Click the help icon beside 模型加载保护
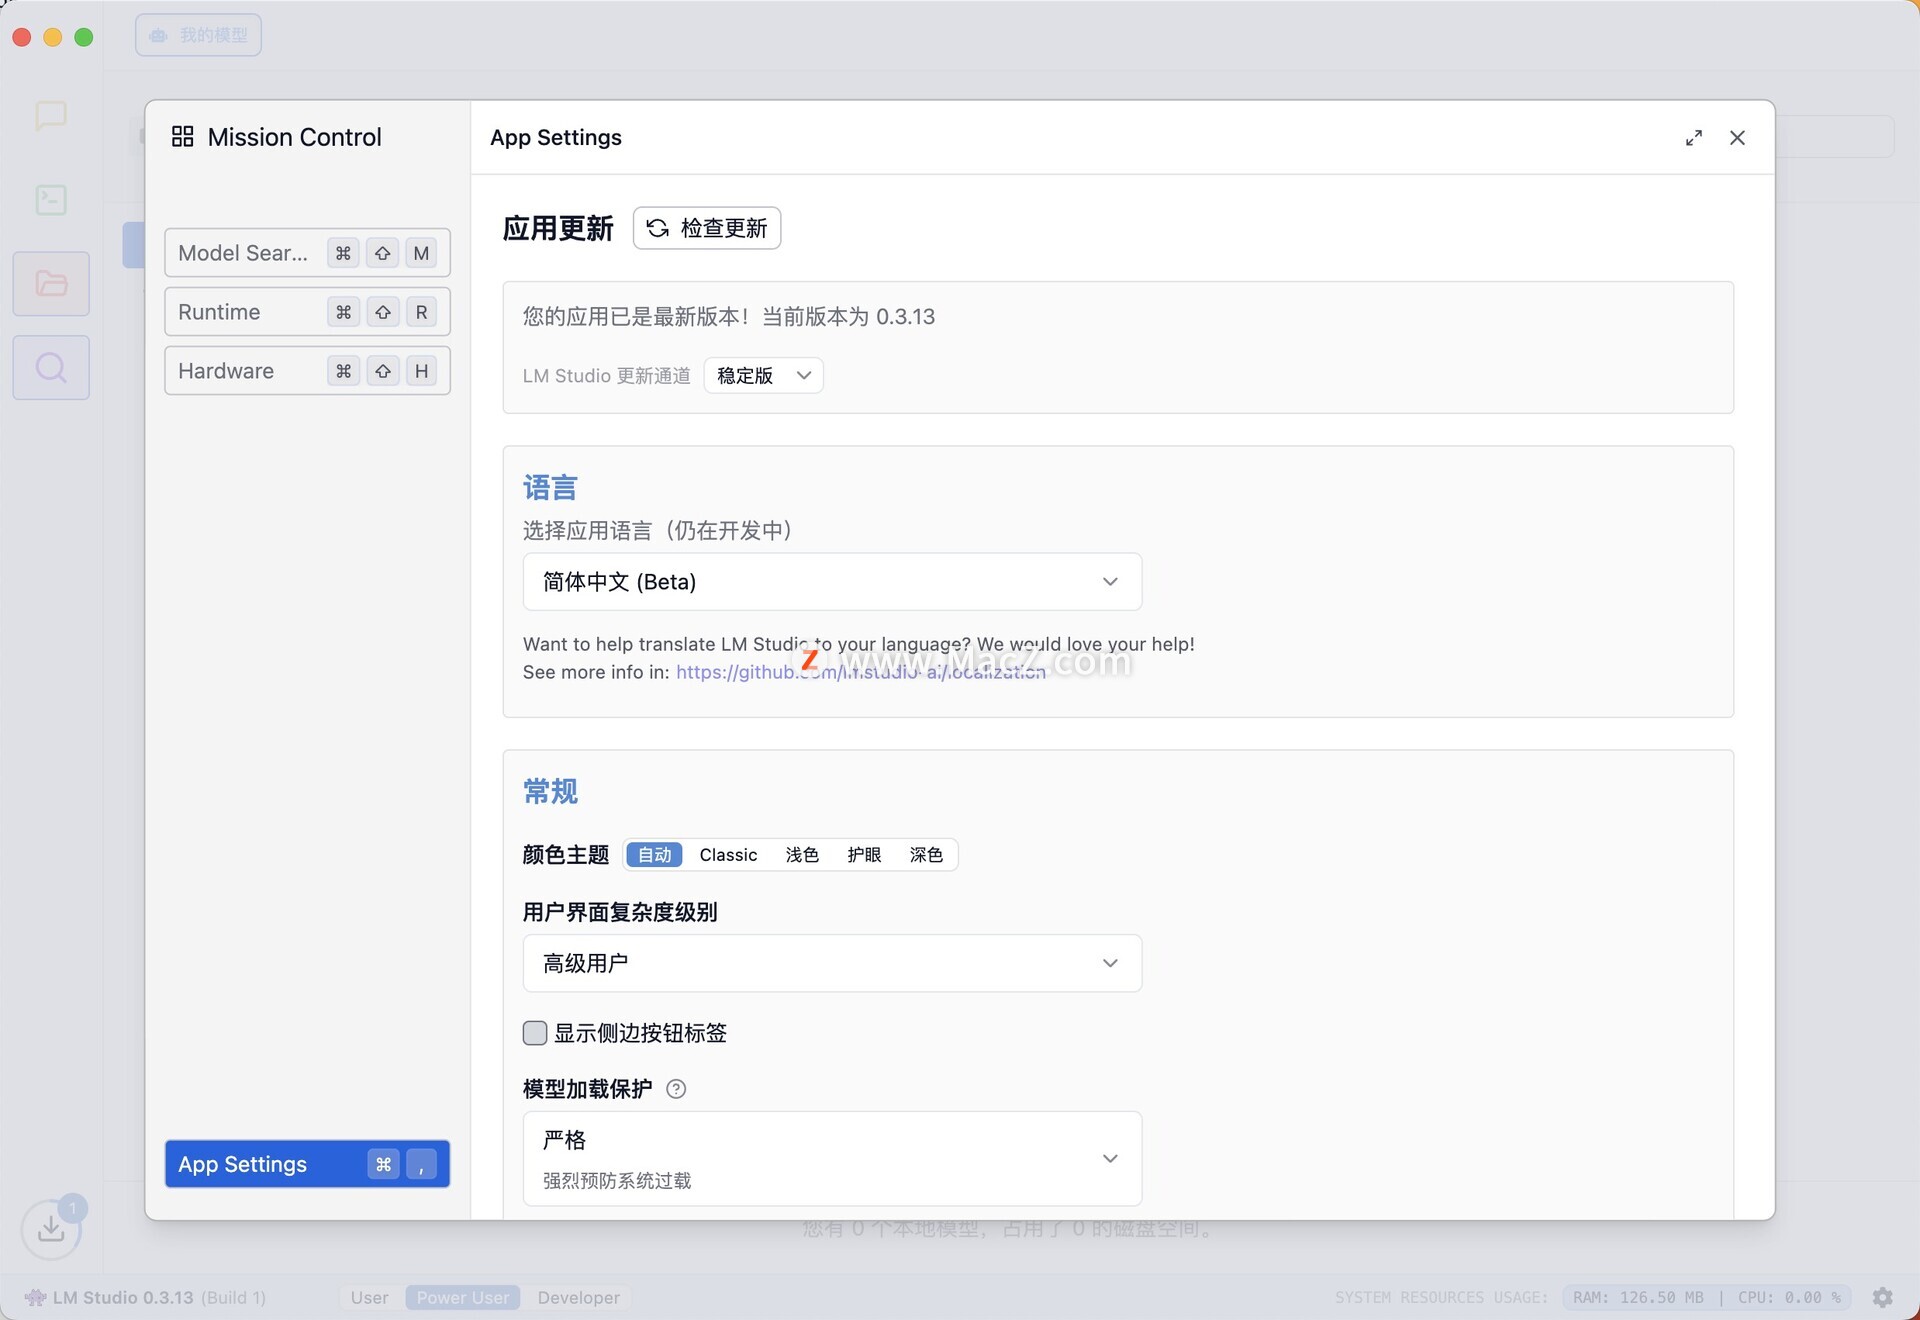Viewport: 1920px width, 1320px height. pos(676,1089)
